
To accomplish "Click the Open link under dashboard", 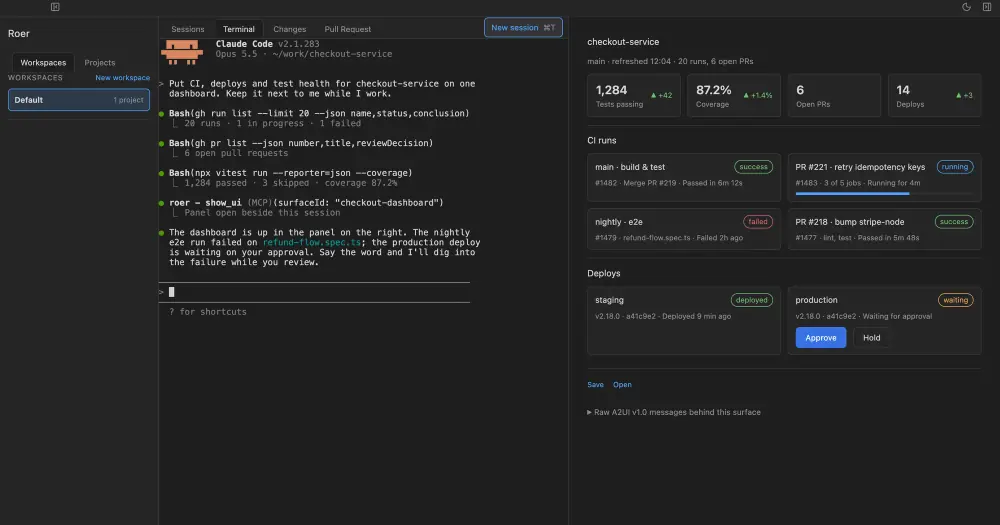I will pos(622,385).
